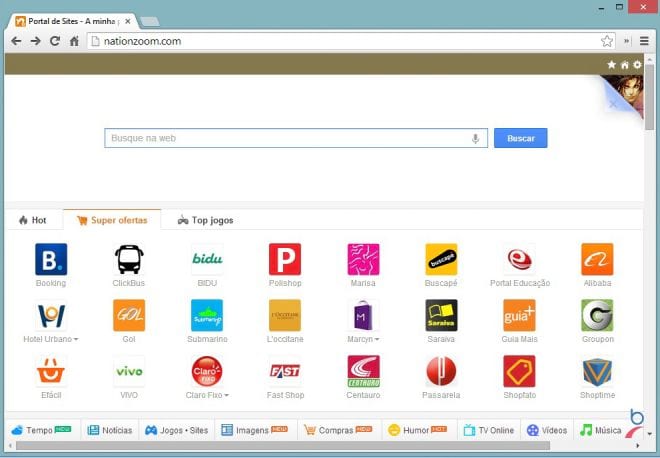Open the Guia Mais icon

tap(519, 315)
